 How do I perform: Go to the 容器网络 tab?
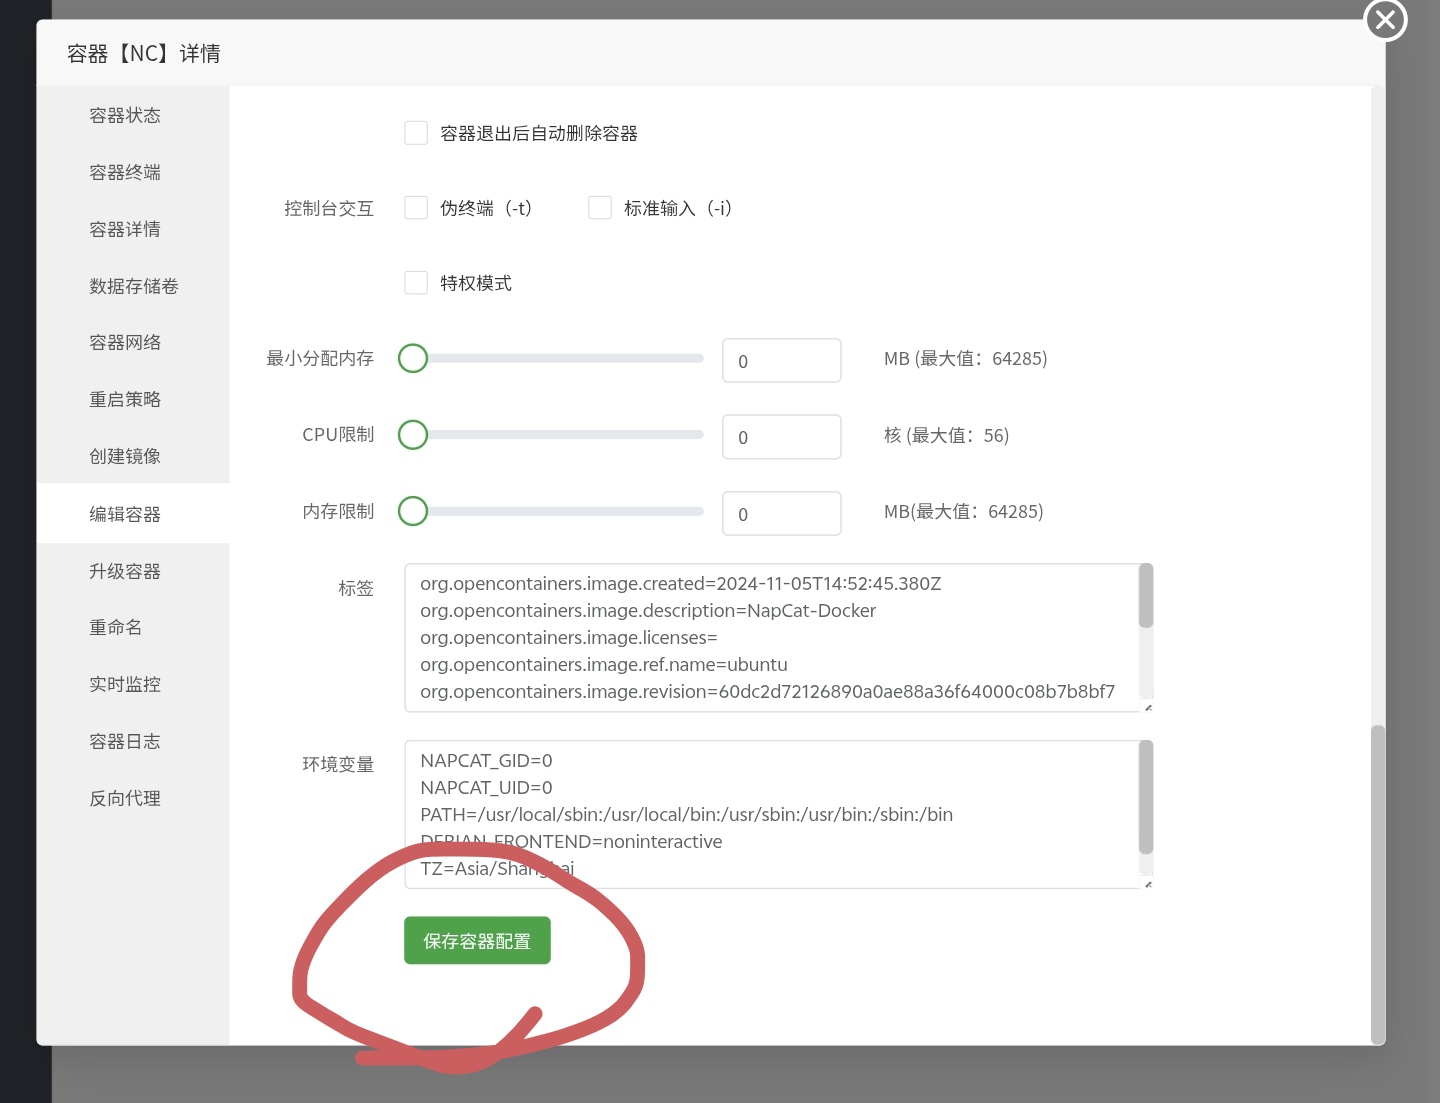125,343
